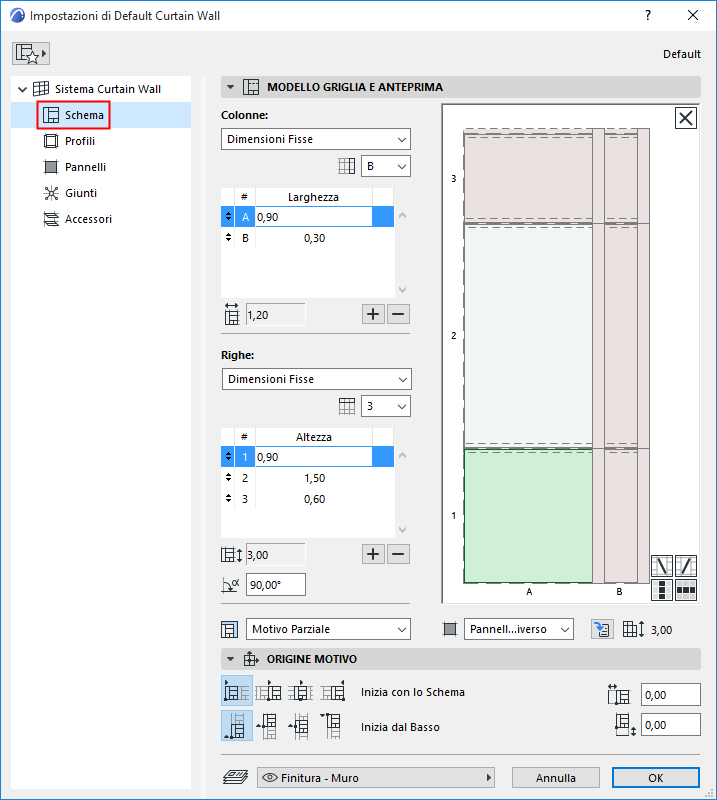
Task: Open the row count dropdown showing 3
Action: [386, 406]
